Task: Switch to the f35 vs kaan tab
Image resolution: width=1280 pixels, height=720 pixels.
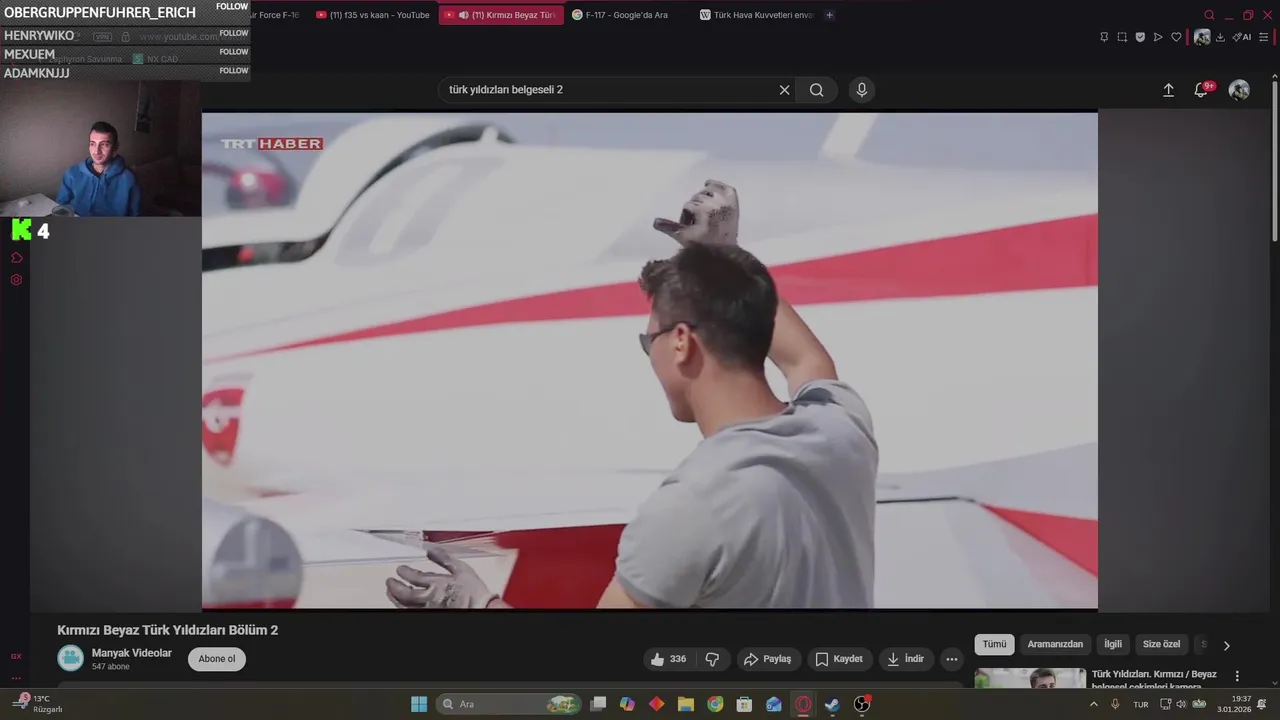Action: click(x=373, y=15)
